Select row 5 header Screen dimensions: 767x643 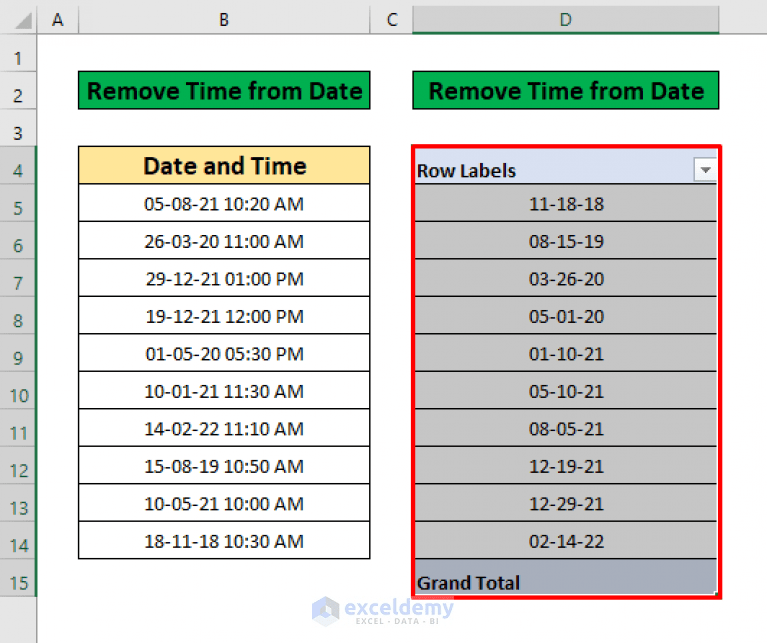pos(18,203)
